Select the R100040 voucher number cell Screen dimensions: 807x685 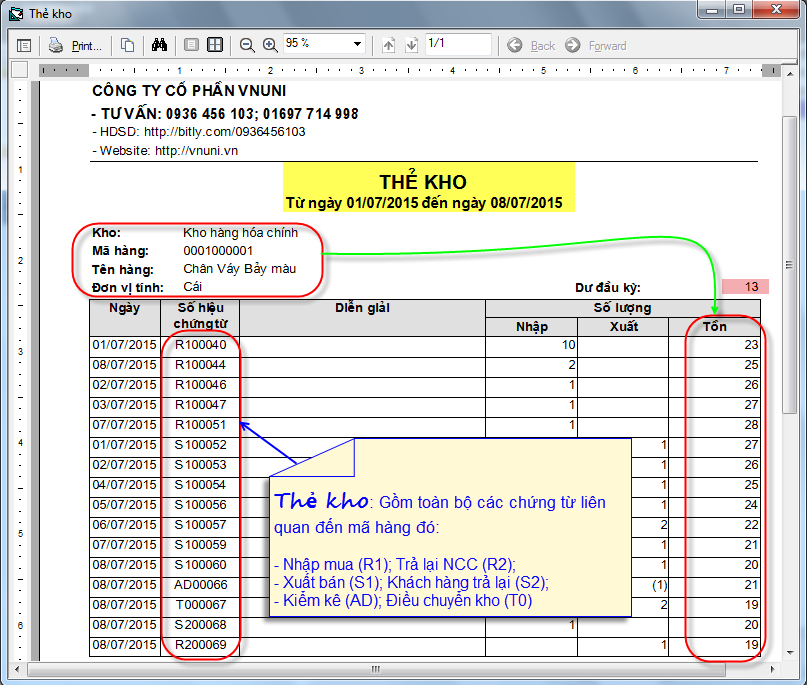point(200,345)
